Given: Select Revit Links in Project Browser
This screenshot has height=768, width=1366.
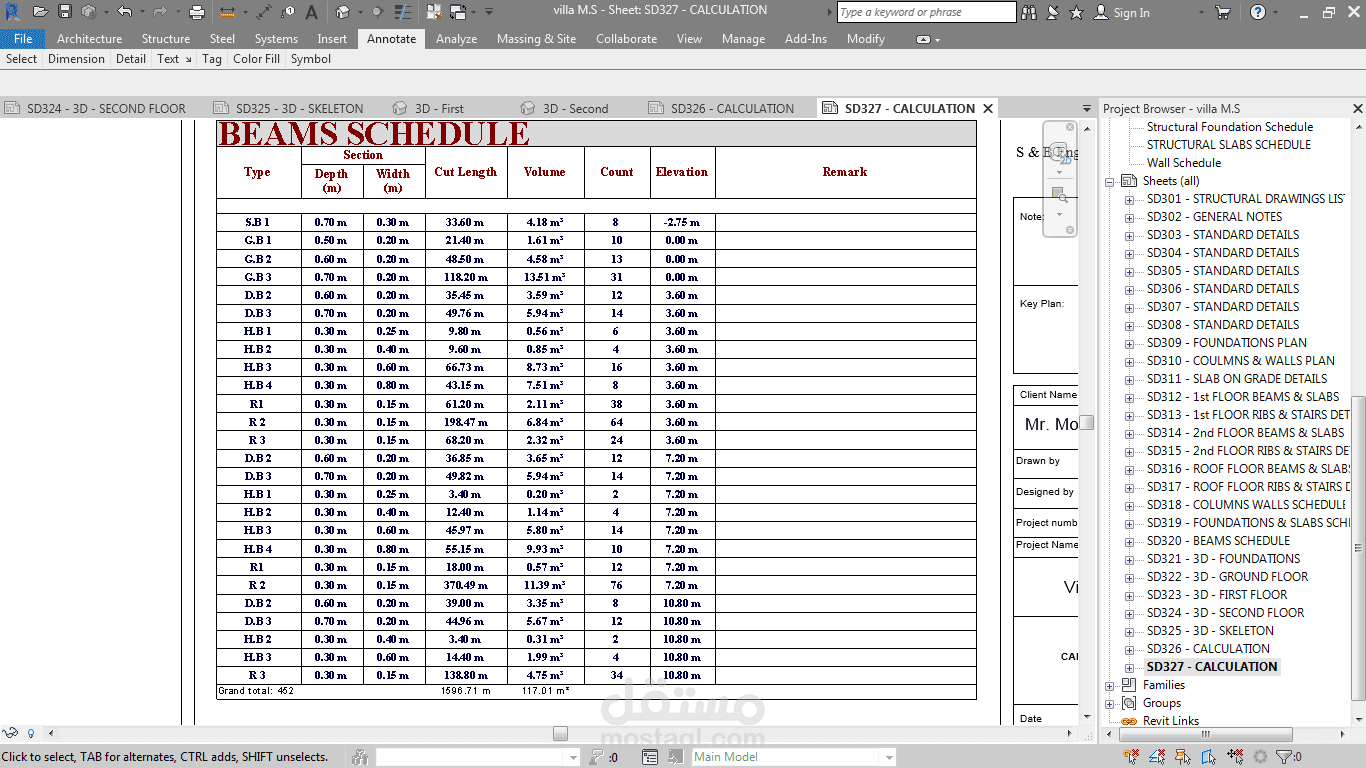Looking at the screenshot, I should click(1171, 721).
